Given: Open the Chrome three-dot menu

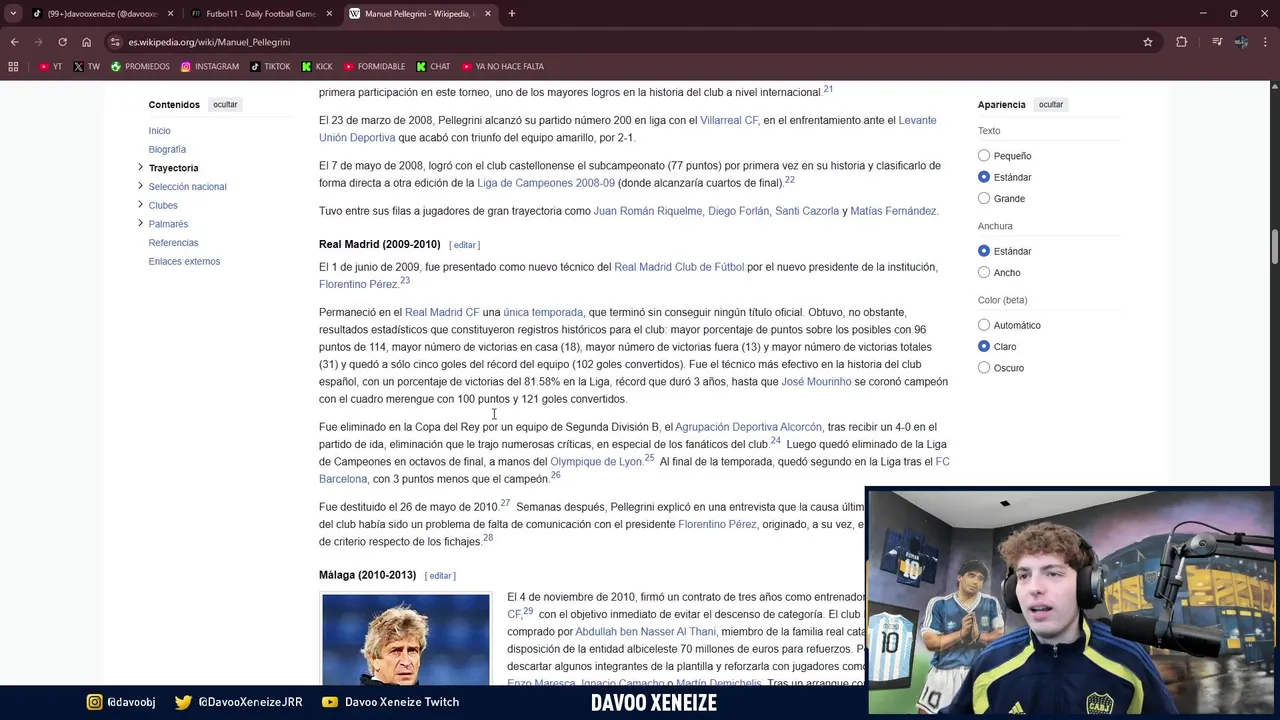Looking at the screenshot, I should point(1266,42).
